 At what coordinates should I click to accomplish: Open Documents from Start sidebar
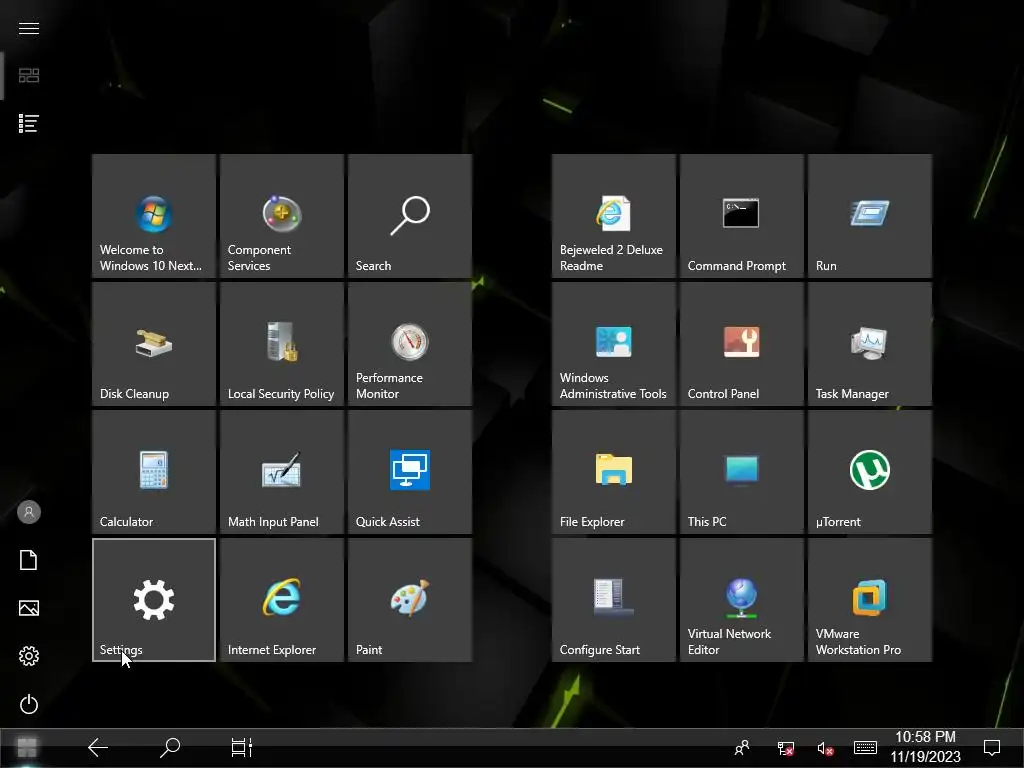coord(29,560)
